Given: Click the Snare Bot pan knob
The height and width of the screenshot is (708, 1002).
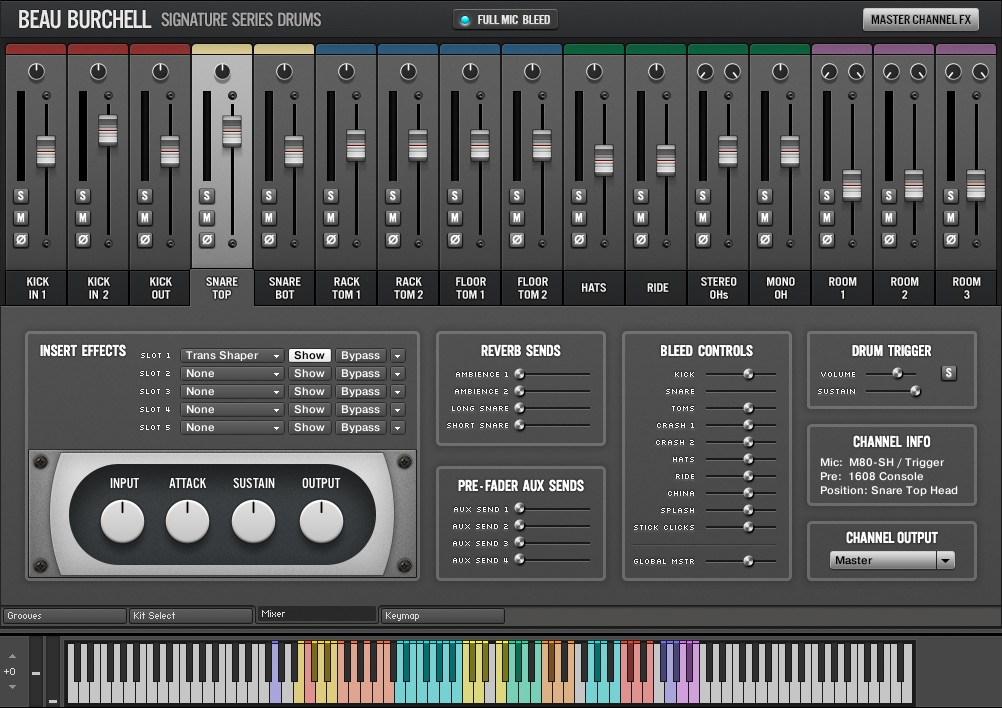Looking at the screenshot, I should click(x=284, y=72).
